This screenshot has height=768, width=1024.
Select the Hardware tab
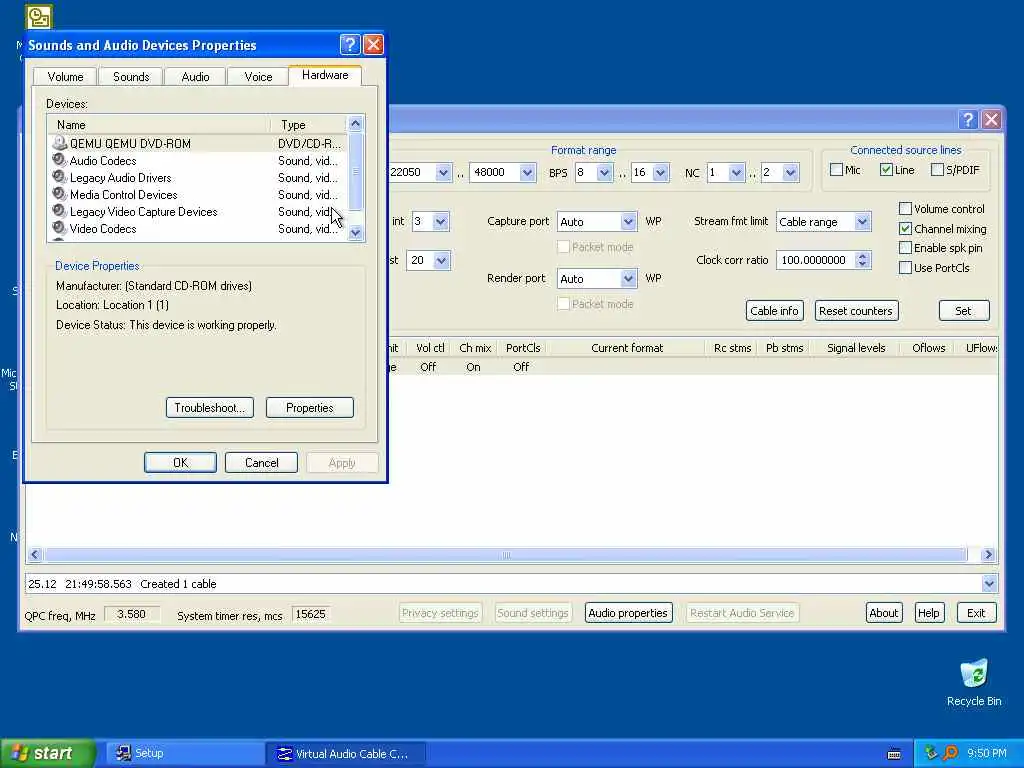325,75
